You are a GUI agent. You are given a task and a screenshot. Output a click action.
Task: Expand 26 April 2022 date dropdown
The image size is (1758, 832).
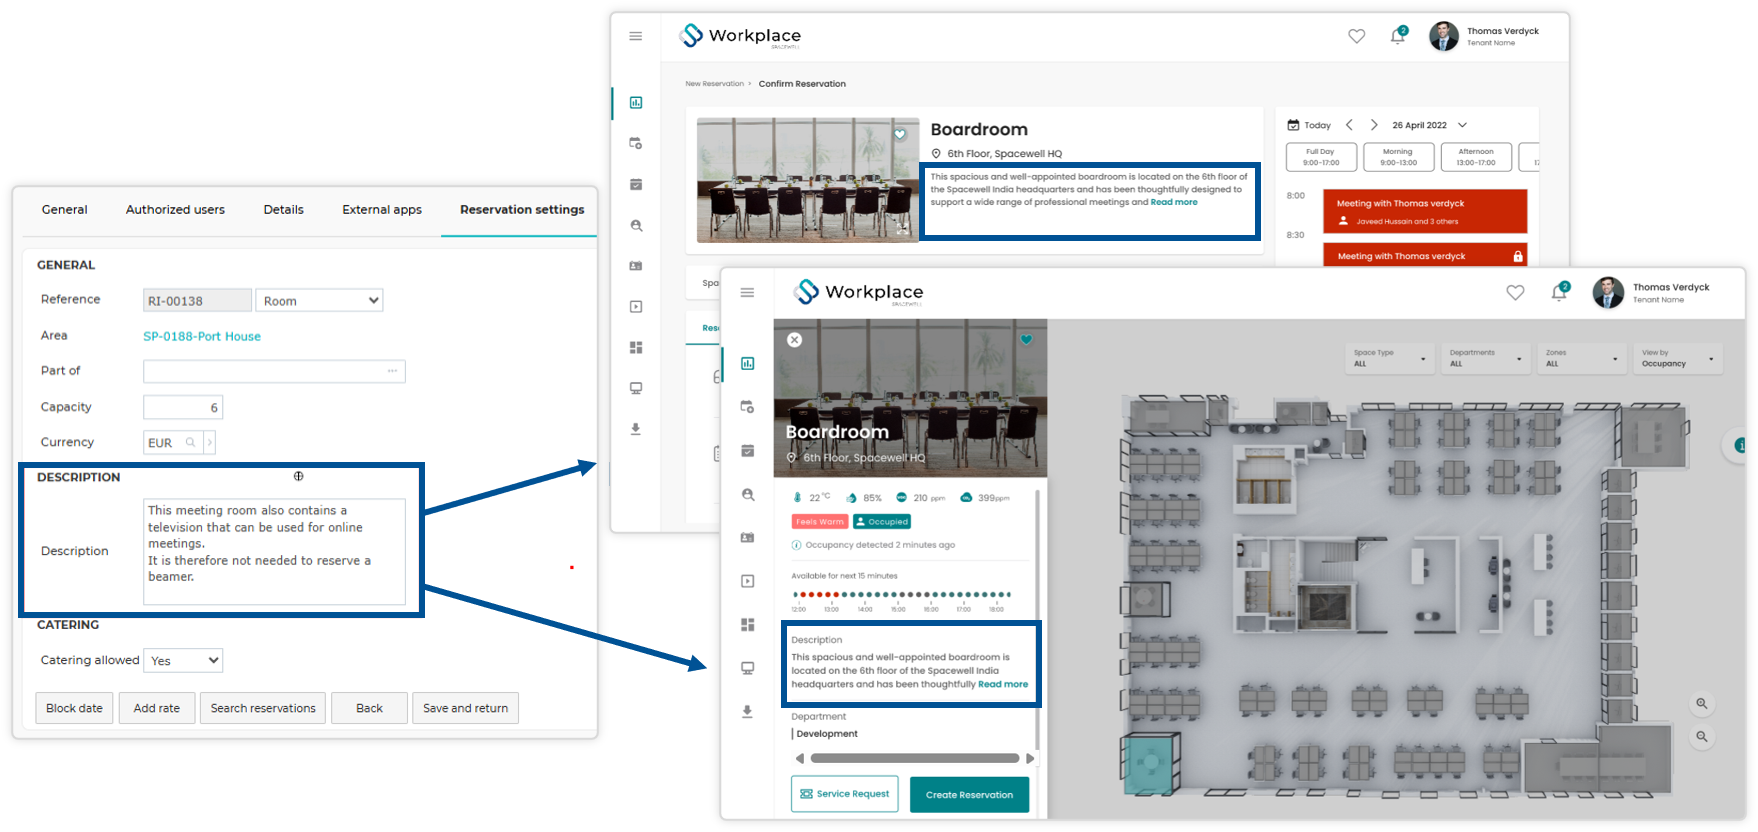coord(1462,125)
